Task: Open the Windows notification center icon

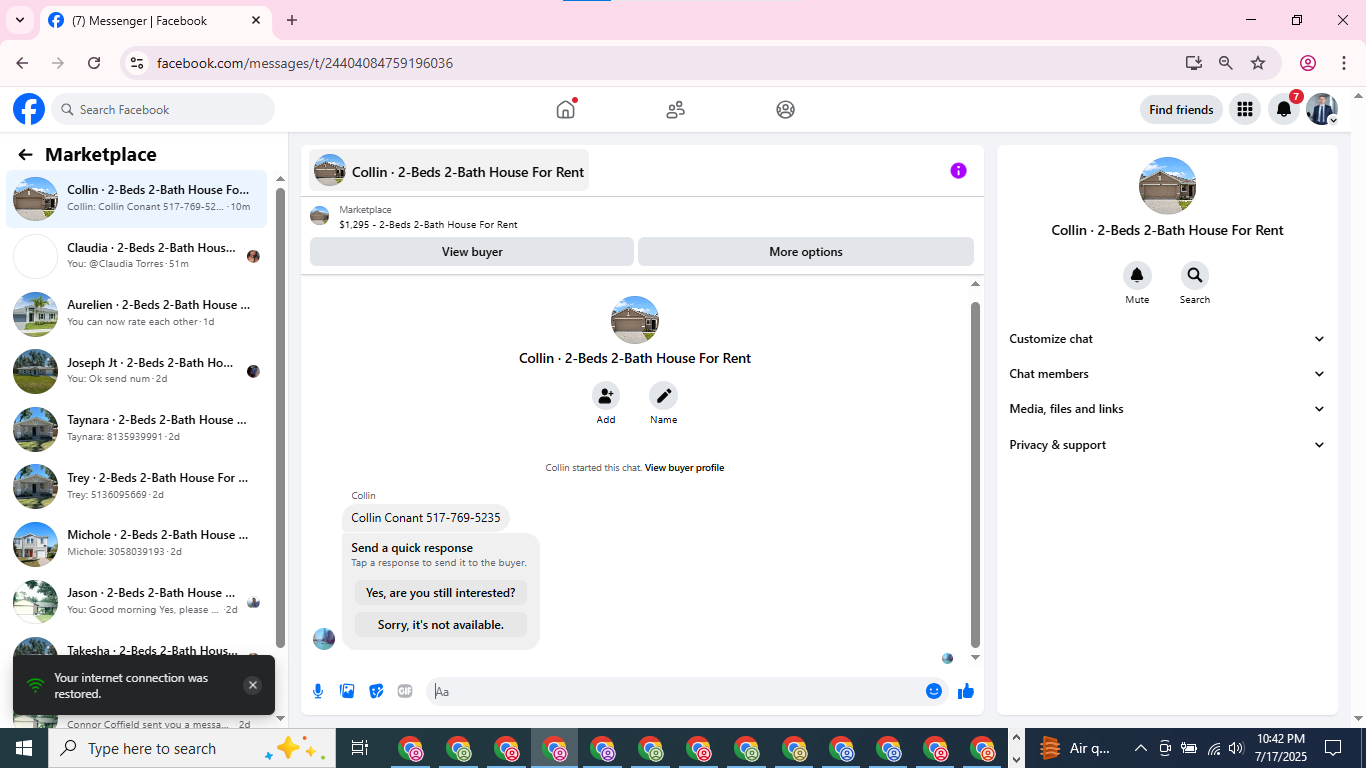Action: pyautogui.click(x=1333, y=748)
